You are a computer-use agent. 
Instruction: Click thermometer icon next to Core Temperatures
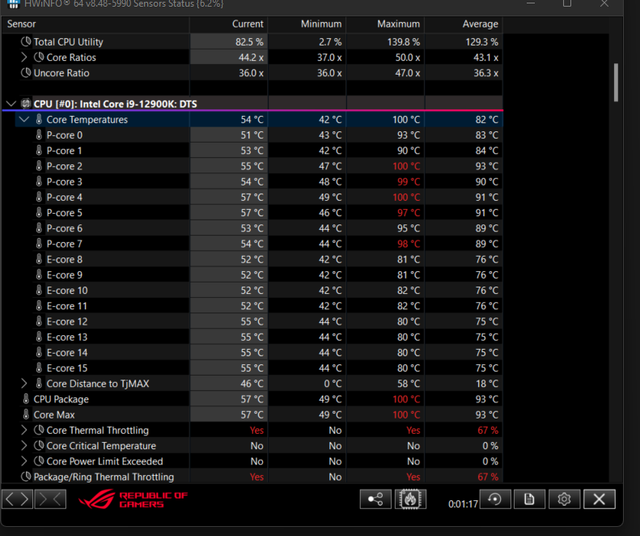(39, 119)
